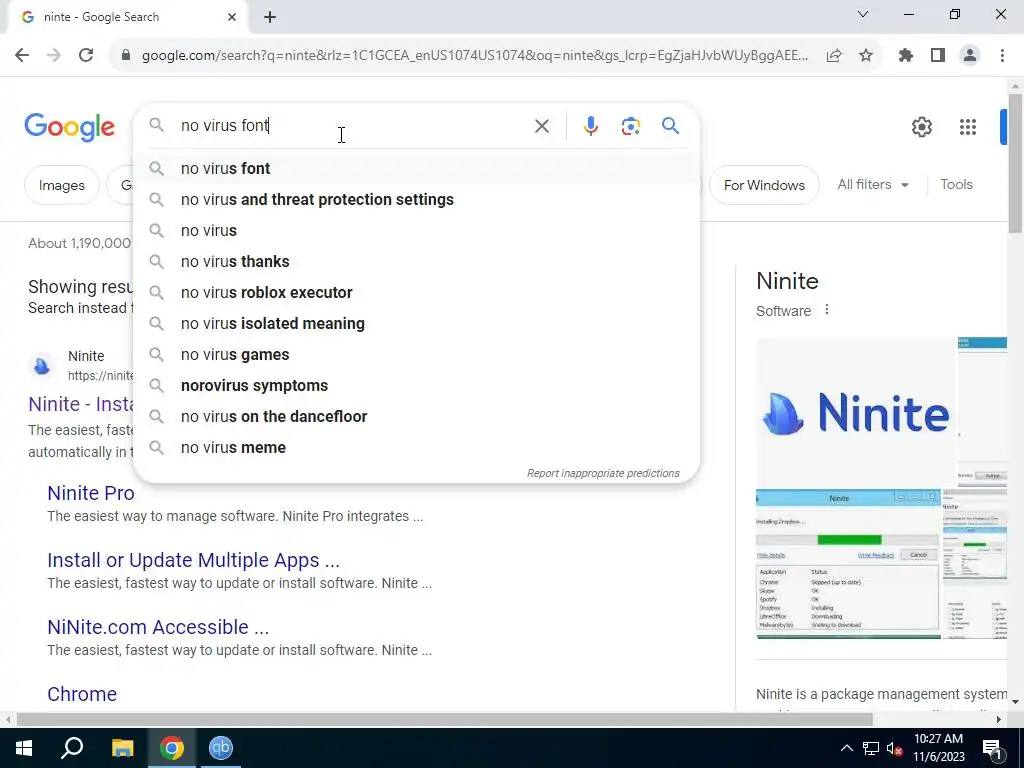The height and width of the screenshot is (768, 1024).
Task: Open Chrome extensions puzzle icon
Action: 906,56
